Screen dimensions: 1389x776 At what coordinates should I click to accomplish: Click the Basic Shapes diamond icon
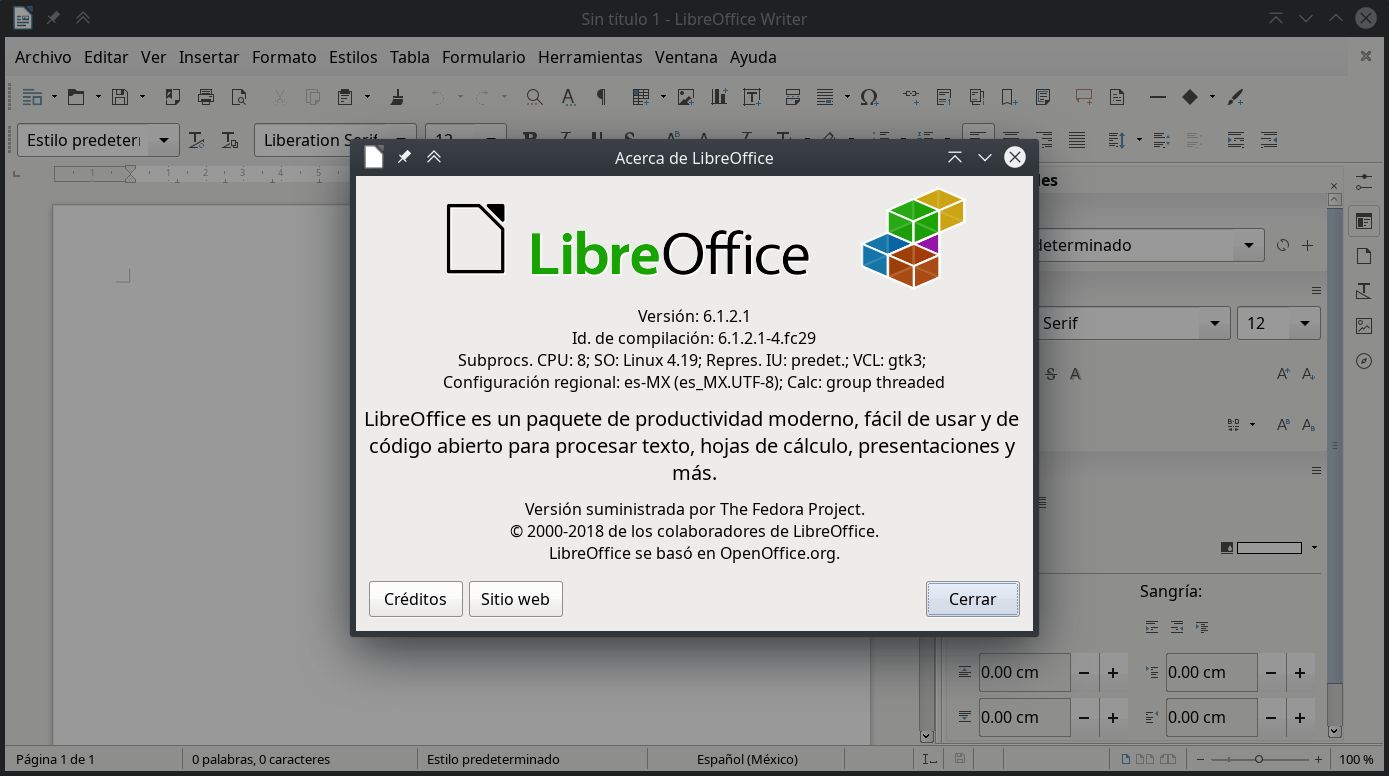(x=1190, y=97)
